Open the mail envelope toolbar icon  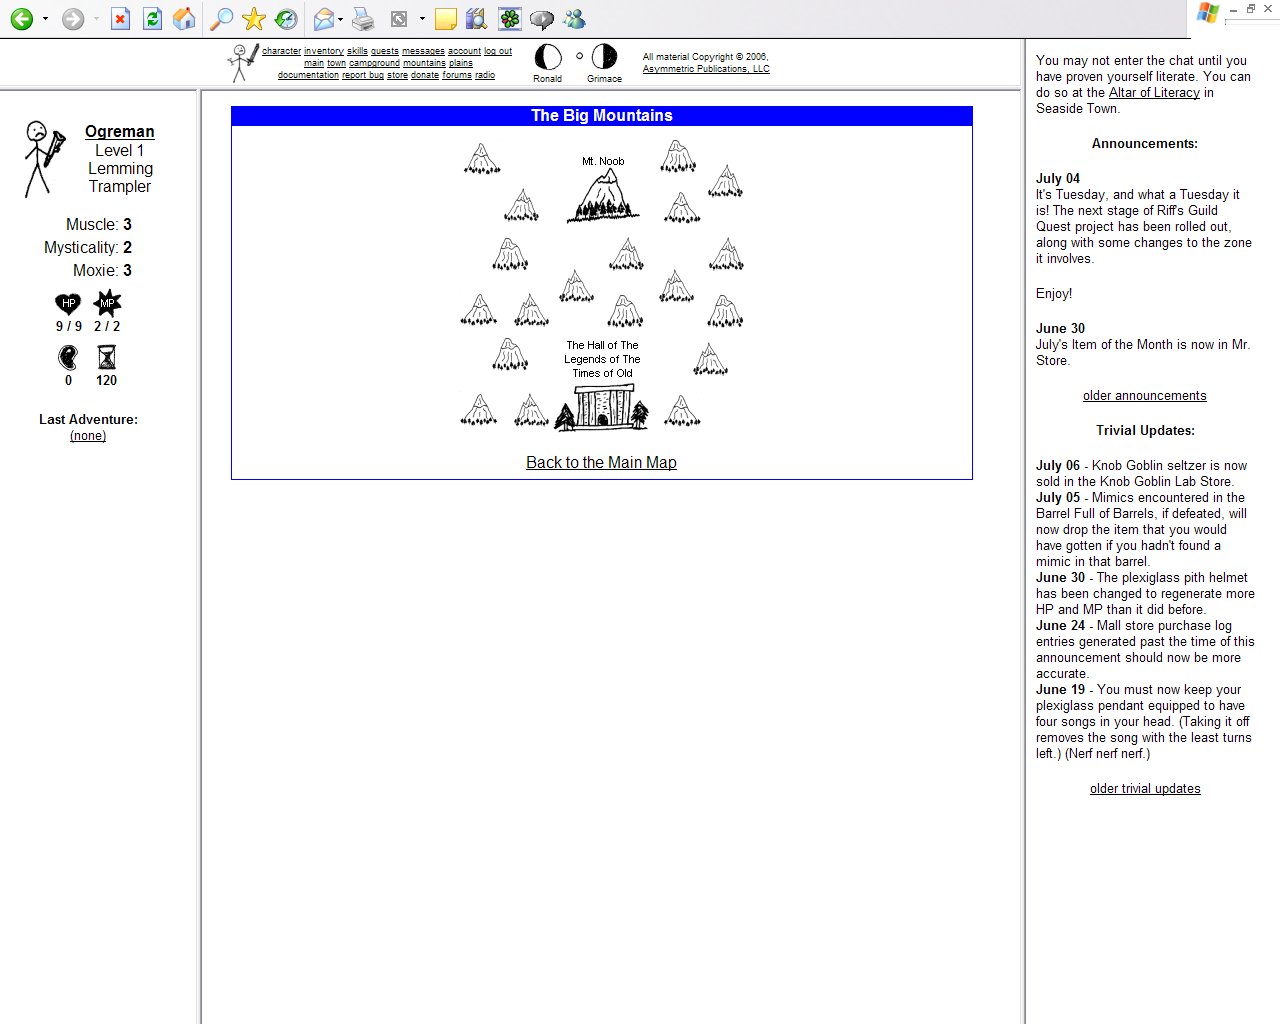[x=324, y=19]
